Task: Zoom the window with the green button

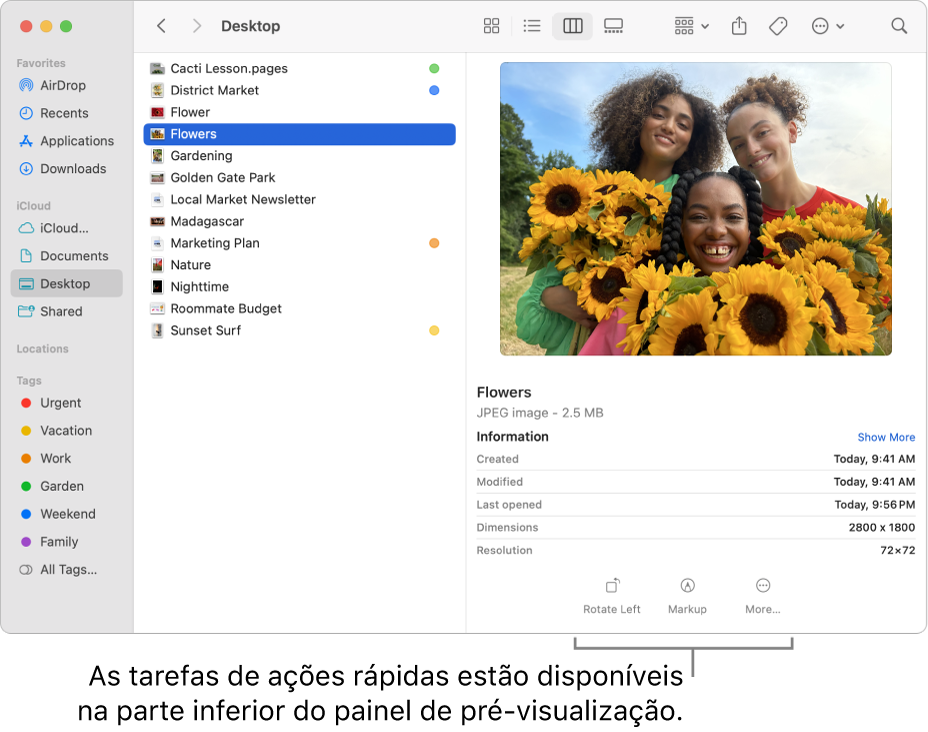Action: (x=66, y=26)
